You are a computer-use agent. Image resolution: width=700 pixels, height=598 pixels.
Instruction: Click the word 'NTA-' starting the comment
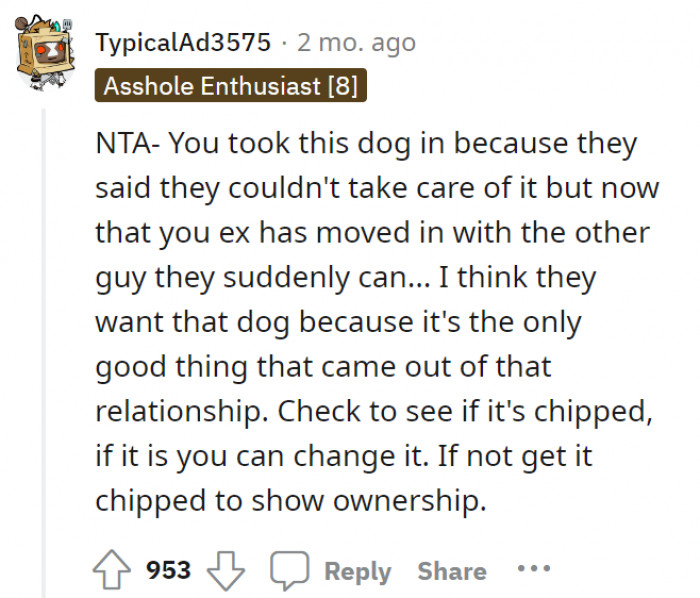[x=127, y=143]
